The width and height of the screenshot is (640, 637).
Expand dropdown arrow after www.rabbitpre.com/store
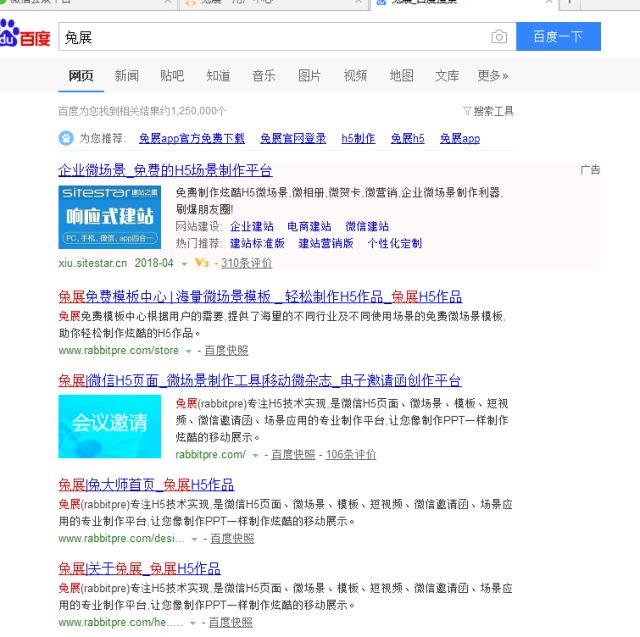pos(189,351)
